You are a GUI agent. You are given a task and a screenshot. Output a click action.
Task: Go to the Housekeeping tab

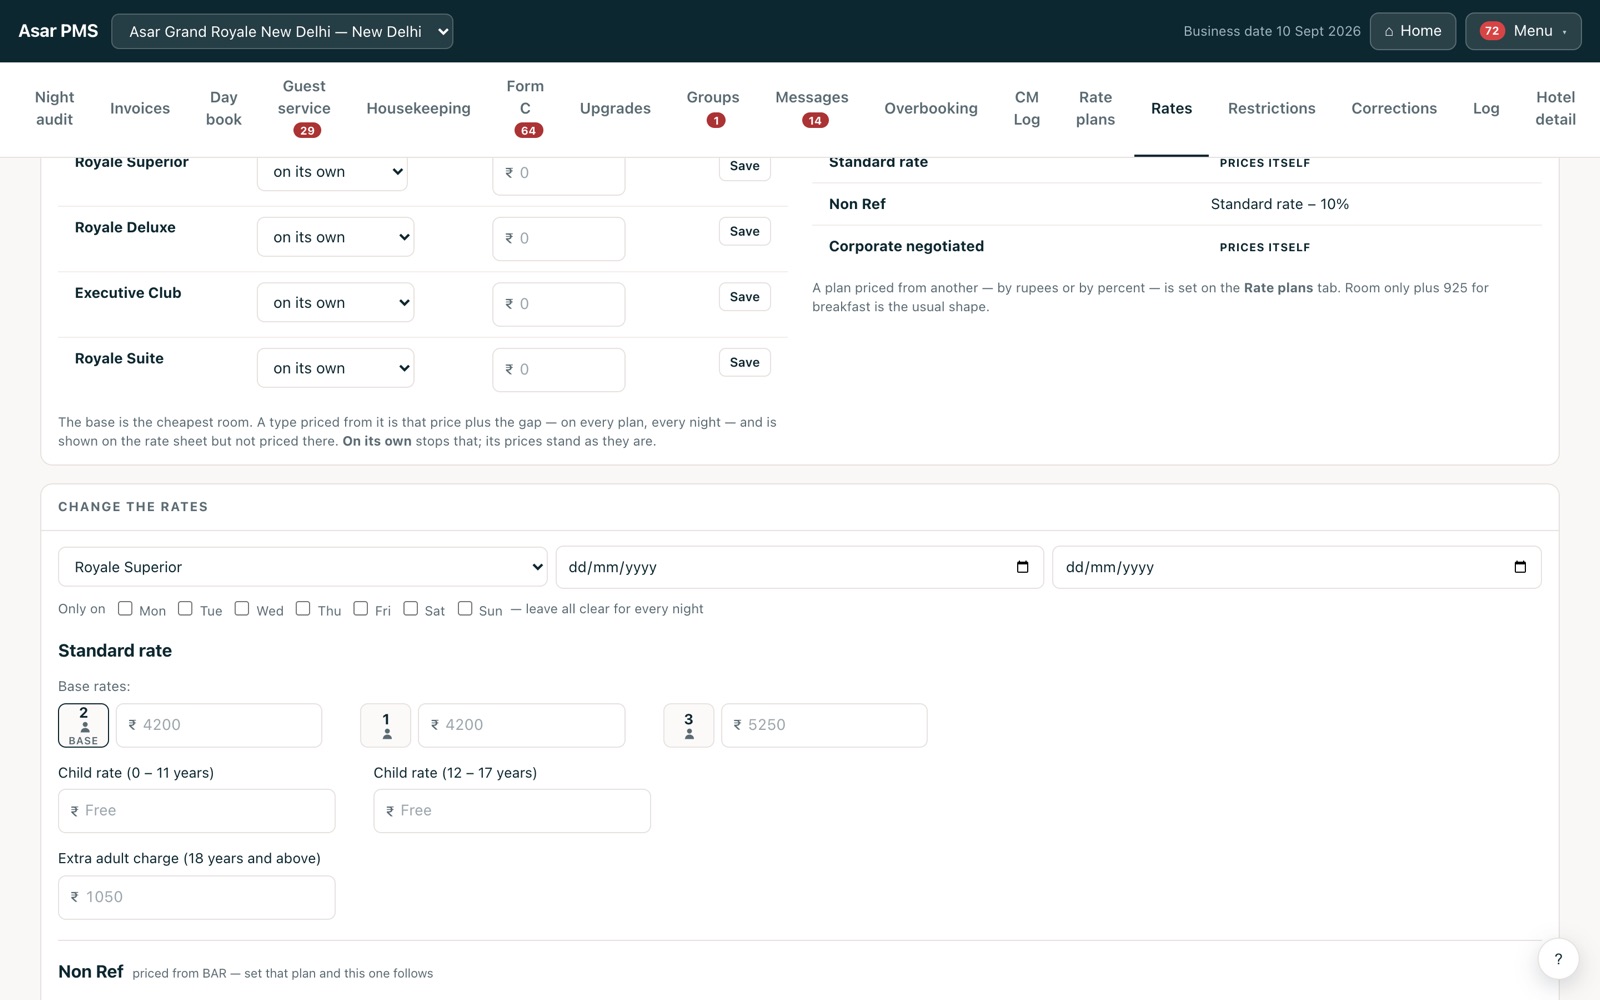pyautogui.click(x=418, y=108)
